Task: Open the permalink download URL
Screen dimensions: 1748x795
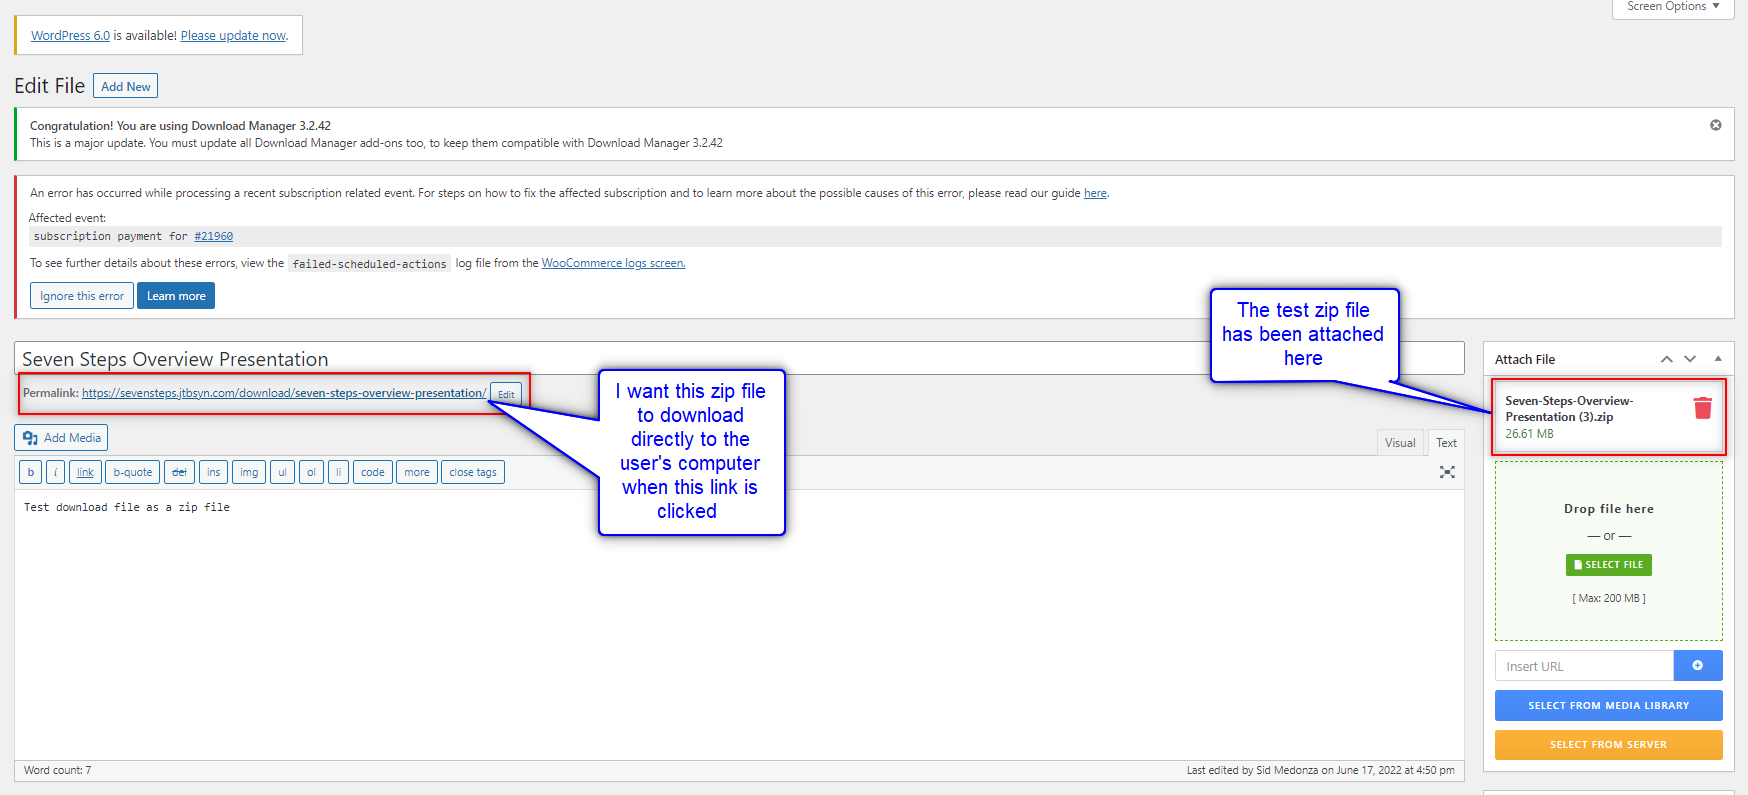Action: [284, 393]
